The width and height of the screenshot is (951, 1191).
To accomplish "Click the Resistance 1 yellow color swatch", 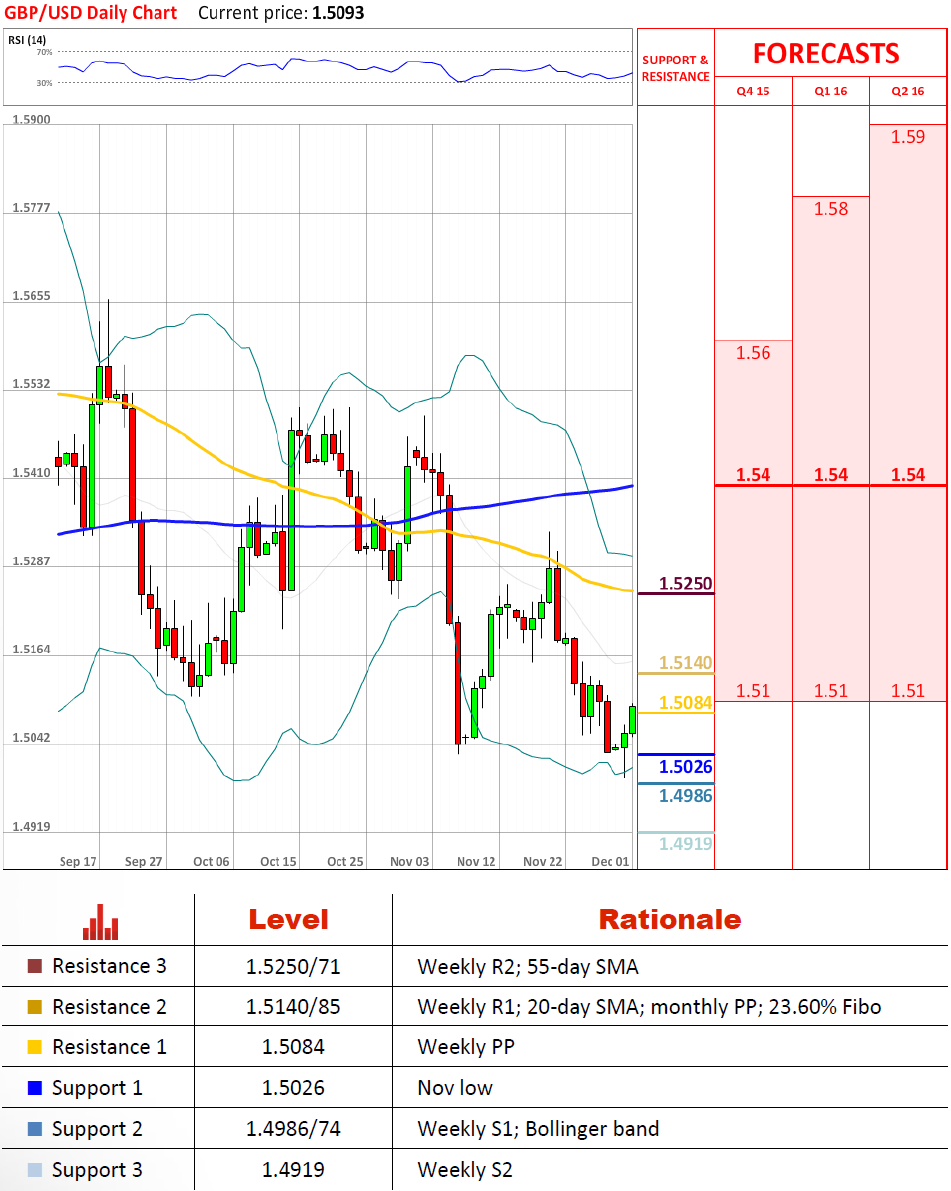I will tap(34, 1047).
